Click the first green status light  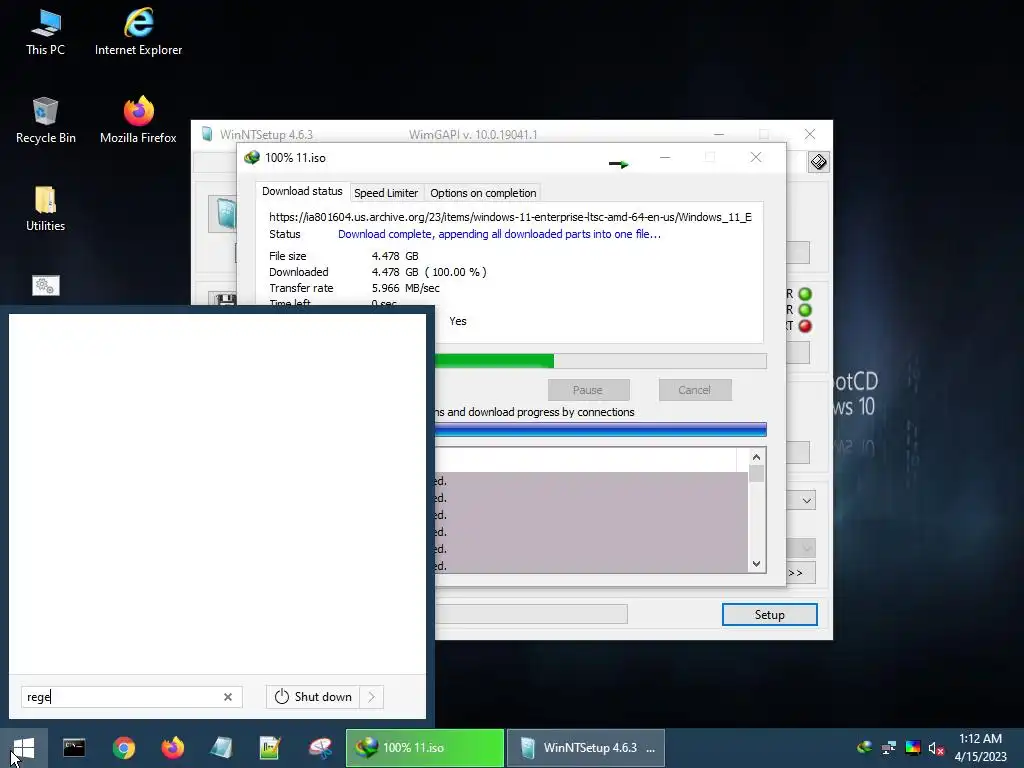pyautogui.click(x=805, y=294)
